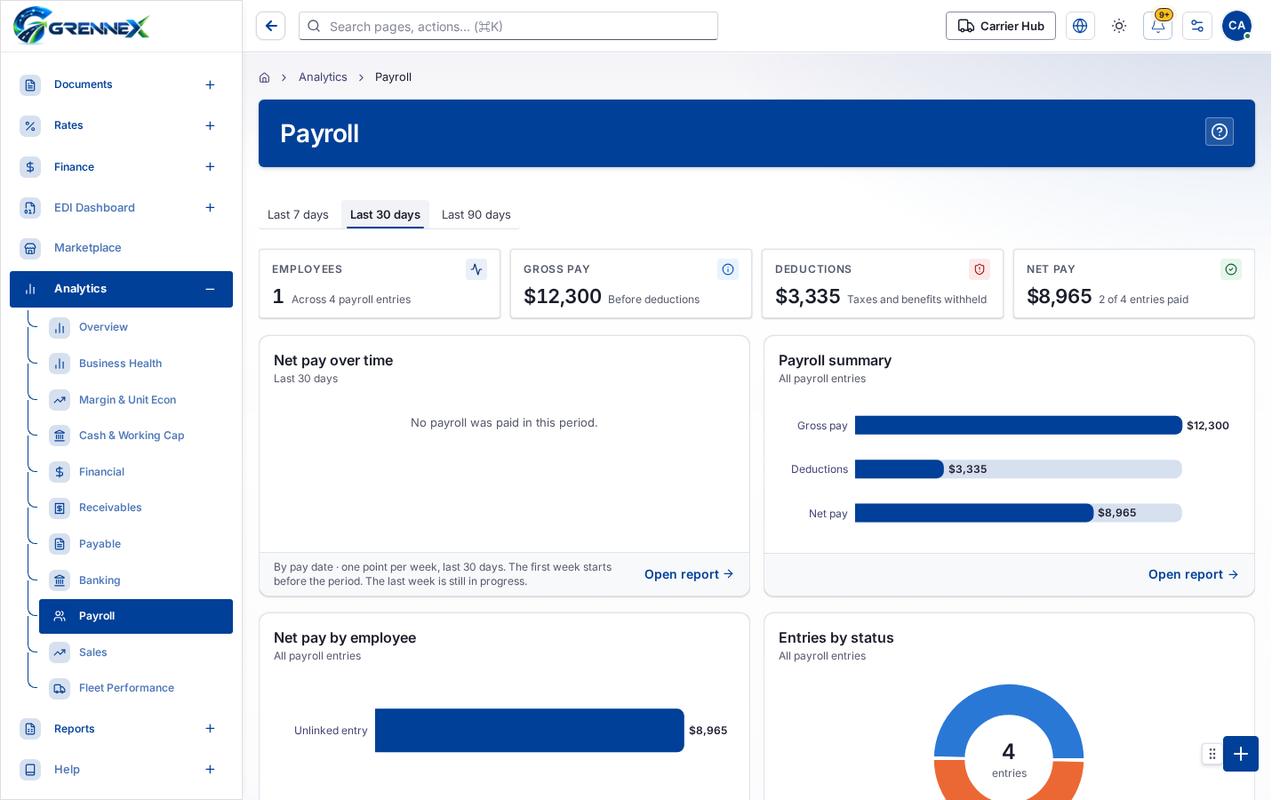Screen dimensions: 1280x800
Task: Open Sales analytics page
Action: coord(136,652)
